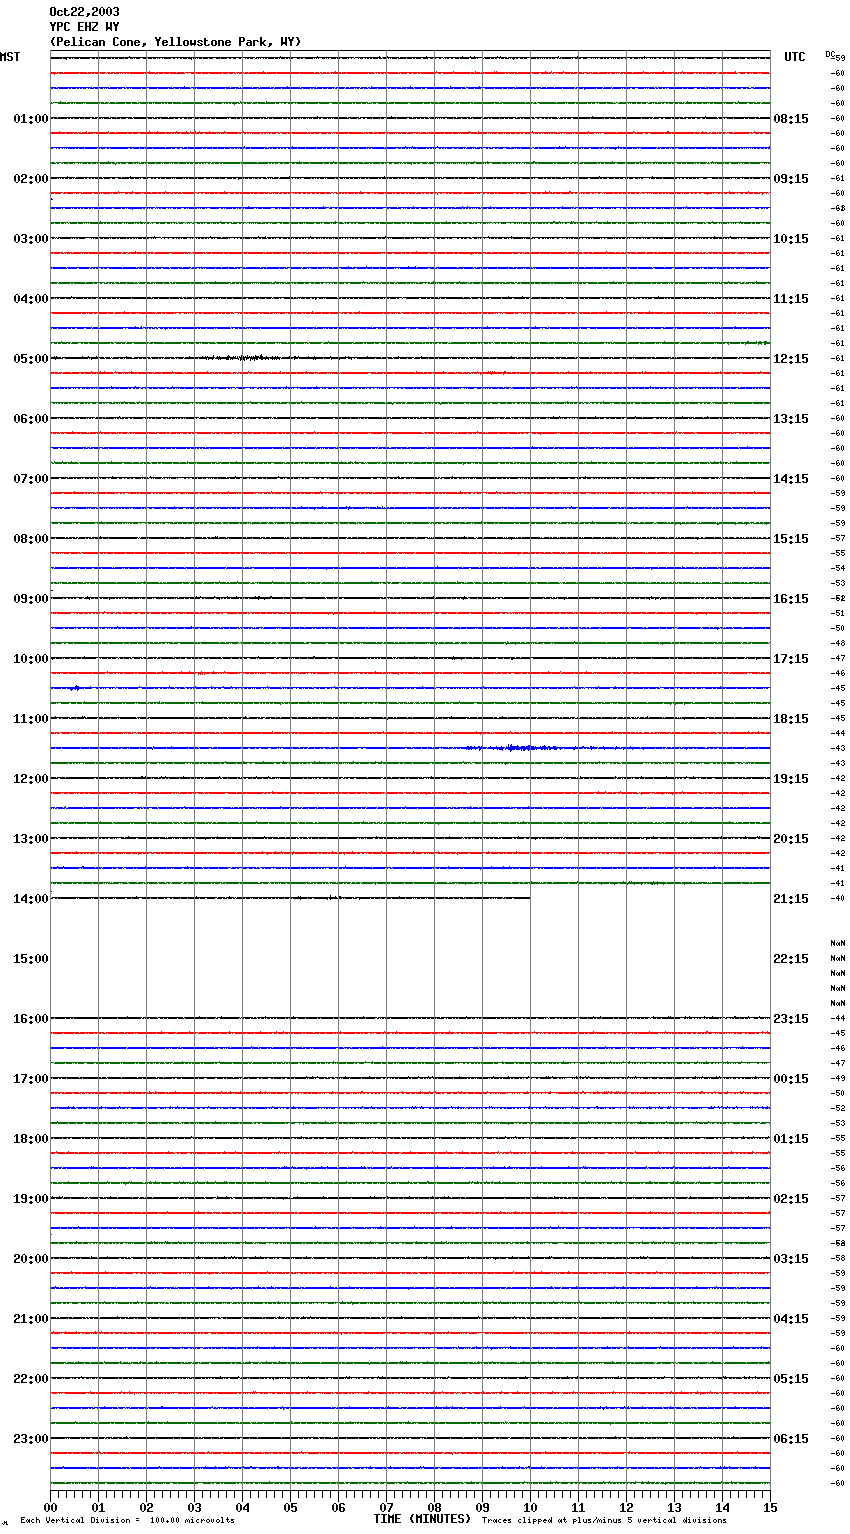Click the 'Each Vertical Division = 100.00 microvolts' note
The width and height of the screenshot is (850, 1534).
[x=127, y=1520]
